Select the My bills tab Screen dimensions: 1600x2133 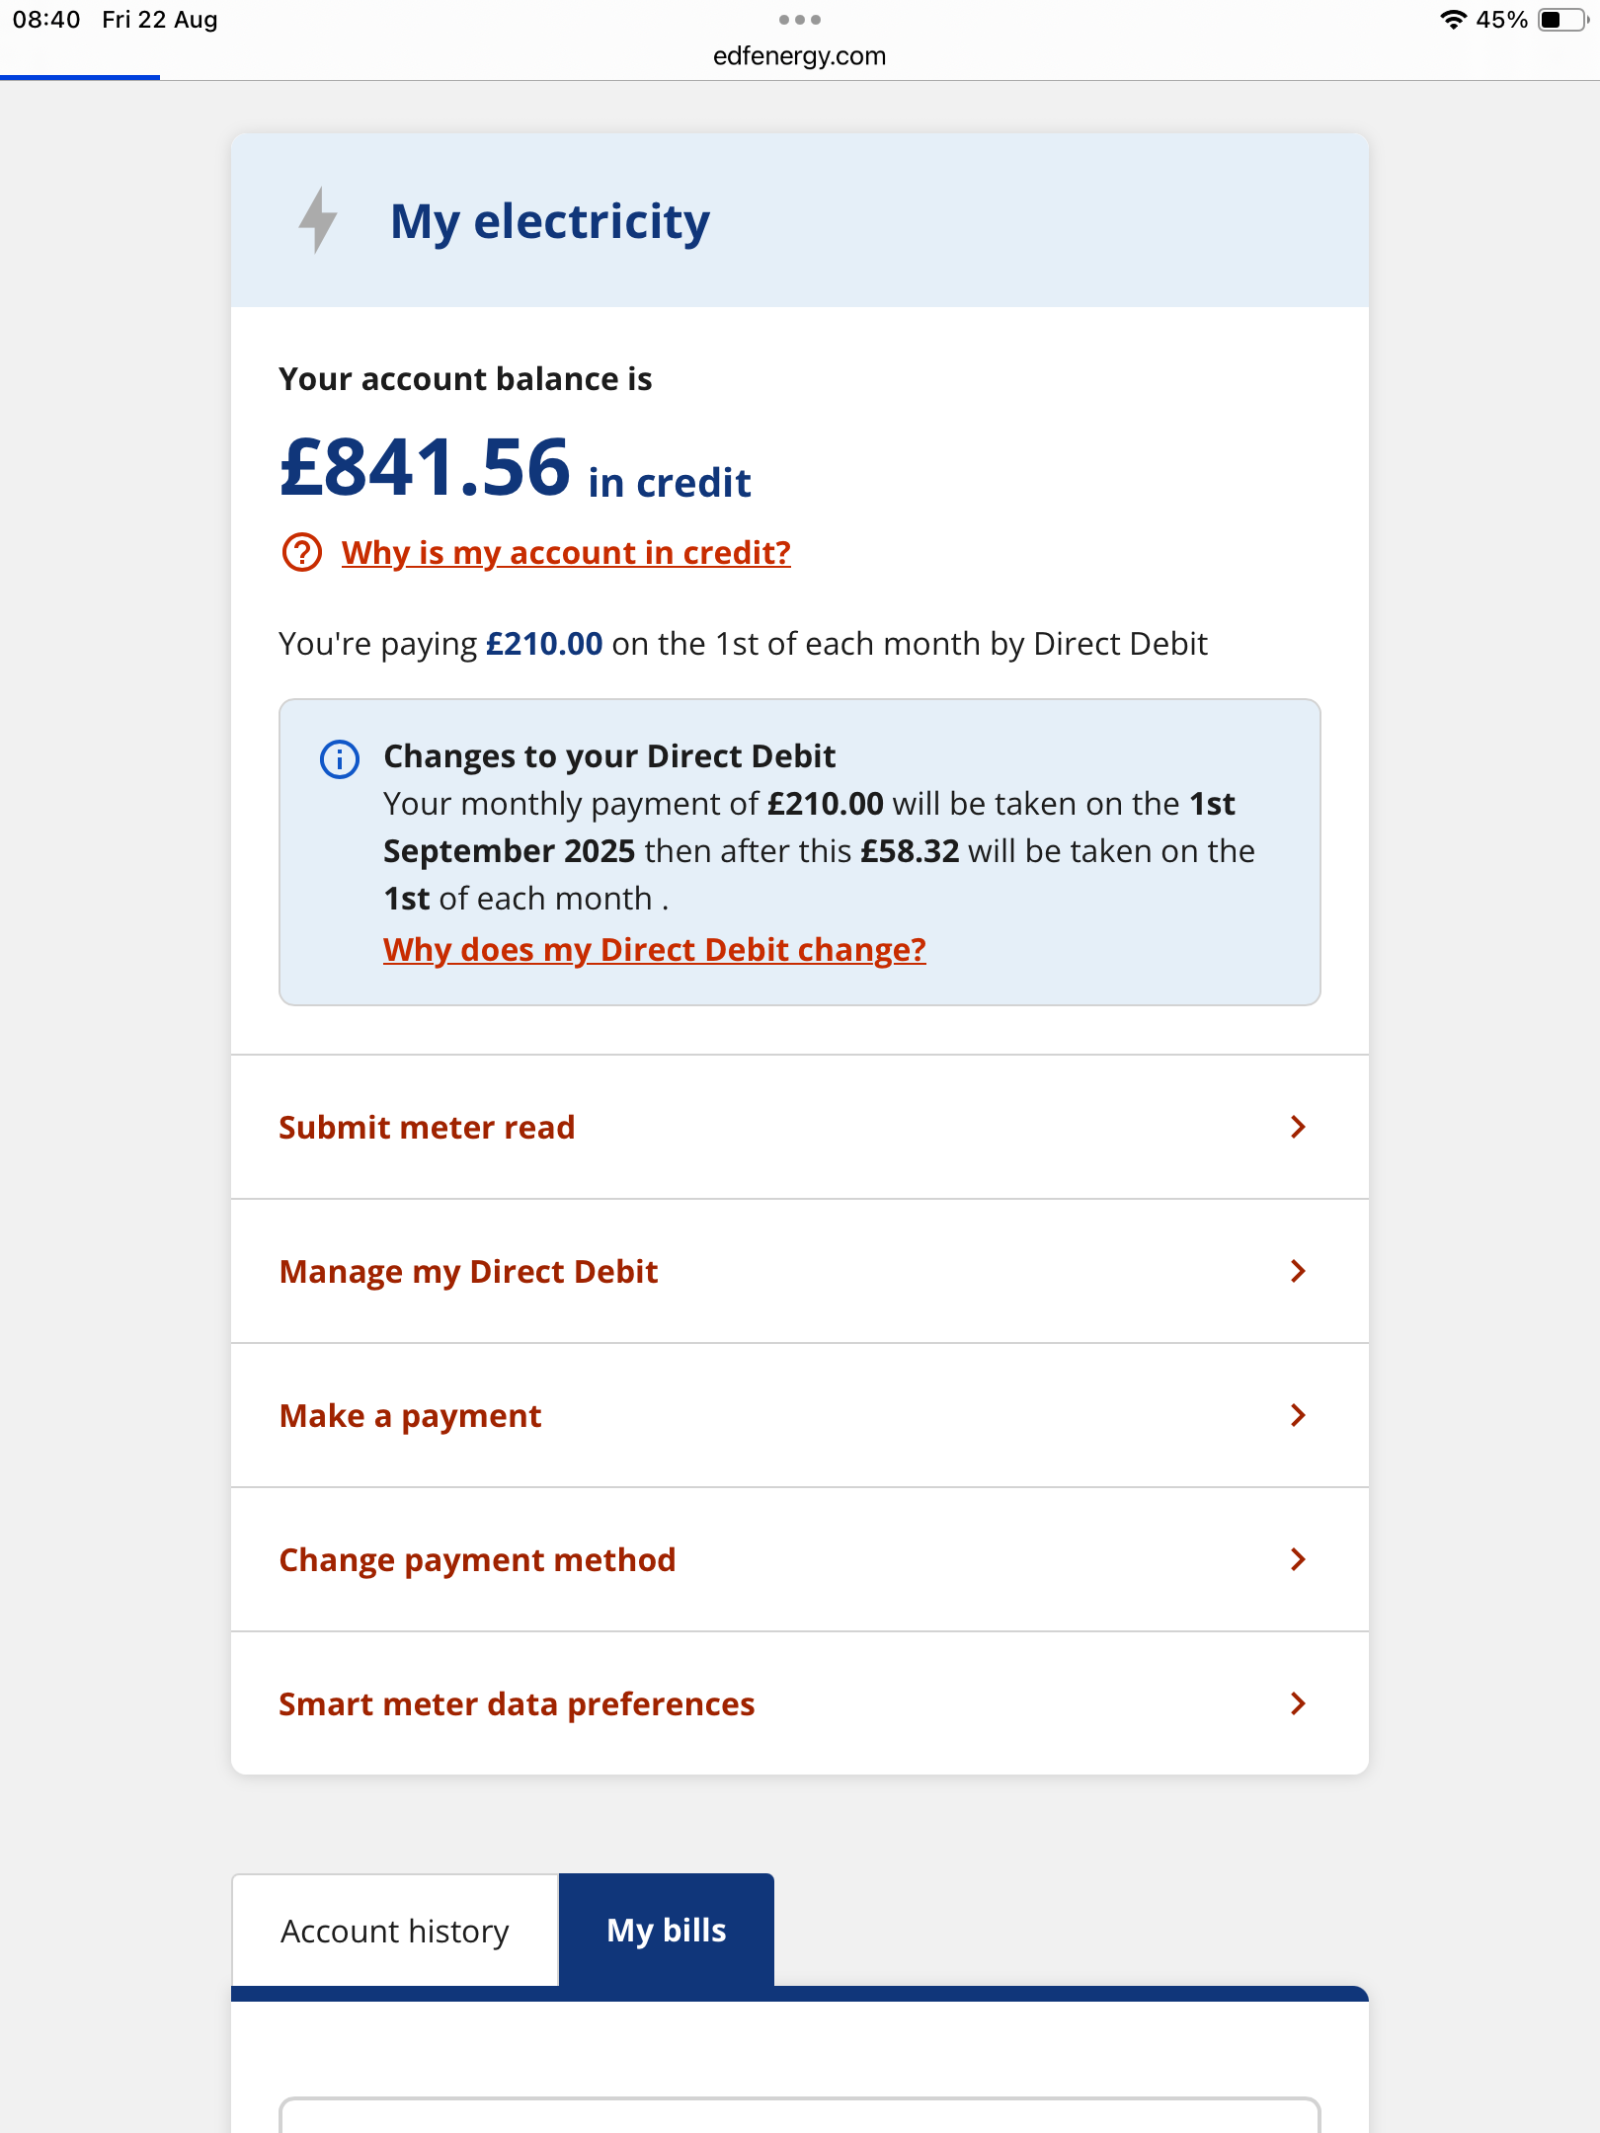(666, 1930)
